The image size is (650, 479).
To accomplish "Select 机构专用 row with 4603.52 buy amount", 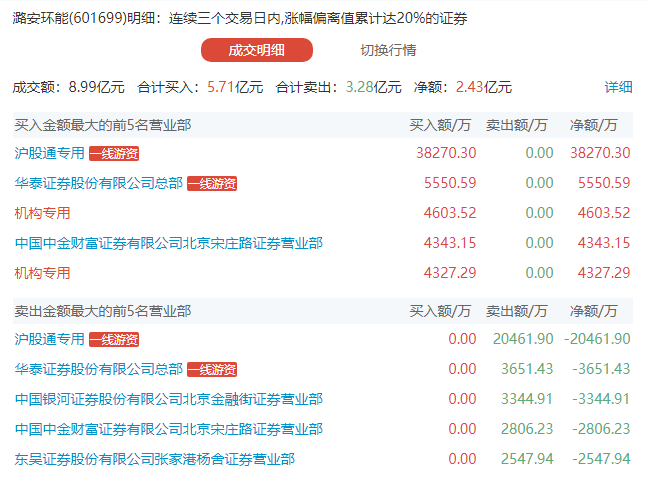I will tap(43, 213).
